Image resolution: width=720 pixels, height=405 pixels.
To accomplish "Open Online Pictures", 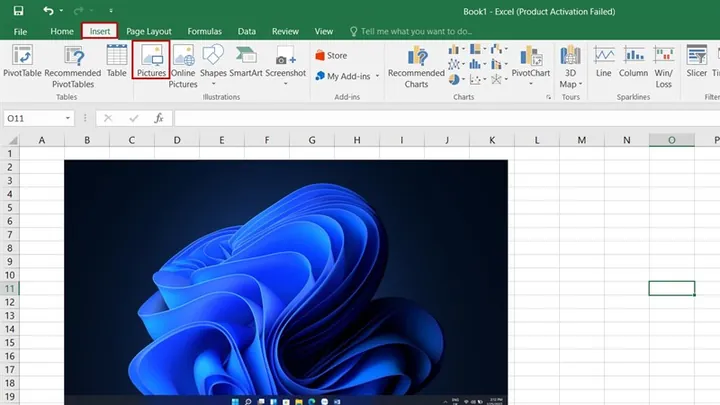I will (x=183, y=67).
